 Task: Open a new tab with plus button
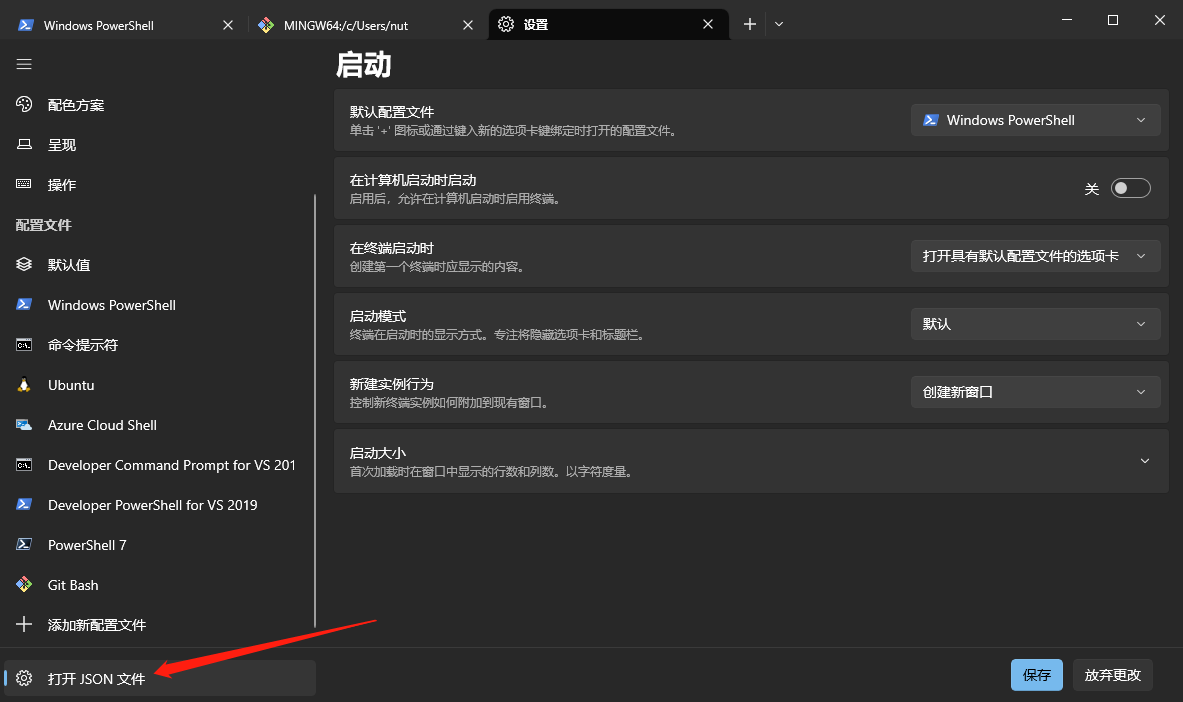coord(749,24)
